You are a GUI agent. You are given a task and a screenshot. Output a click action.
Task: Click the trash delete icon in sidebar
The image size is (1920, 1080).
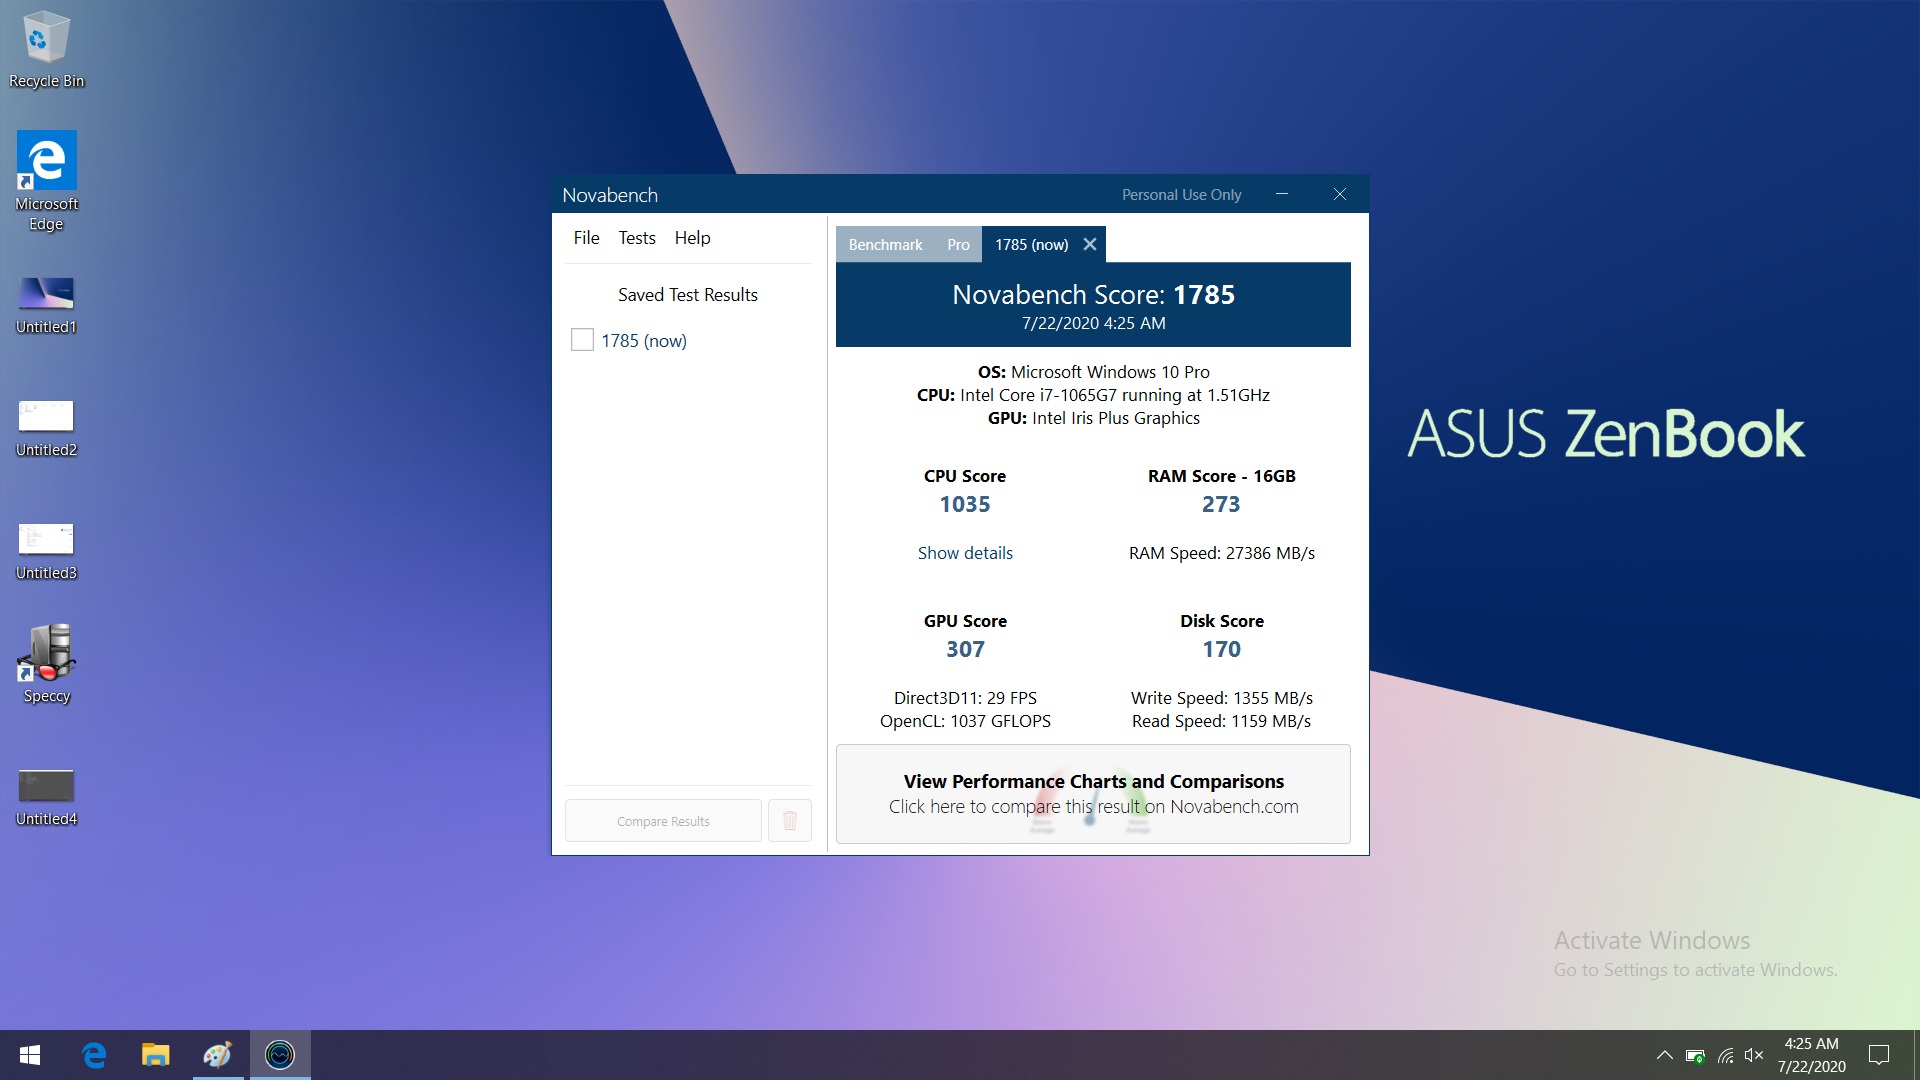pos(789,821)
